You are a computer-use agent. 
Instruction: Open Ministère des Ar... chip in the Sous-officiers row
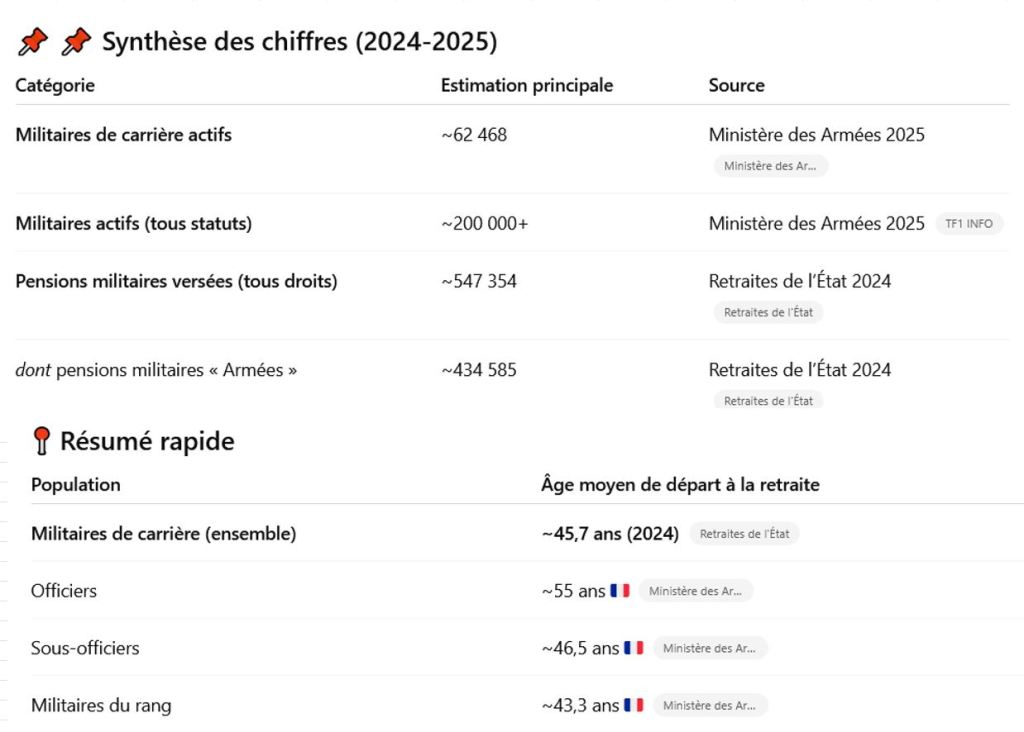[x=709, y=648]
